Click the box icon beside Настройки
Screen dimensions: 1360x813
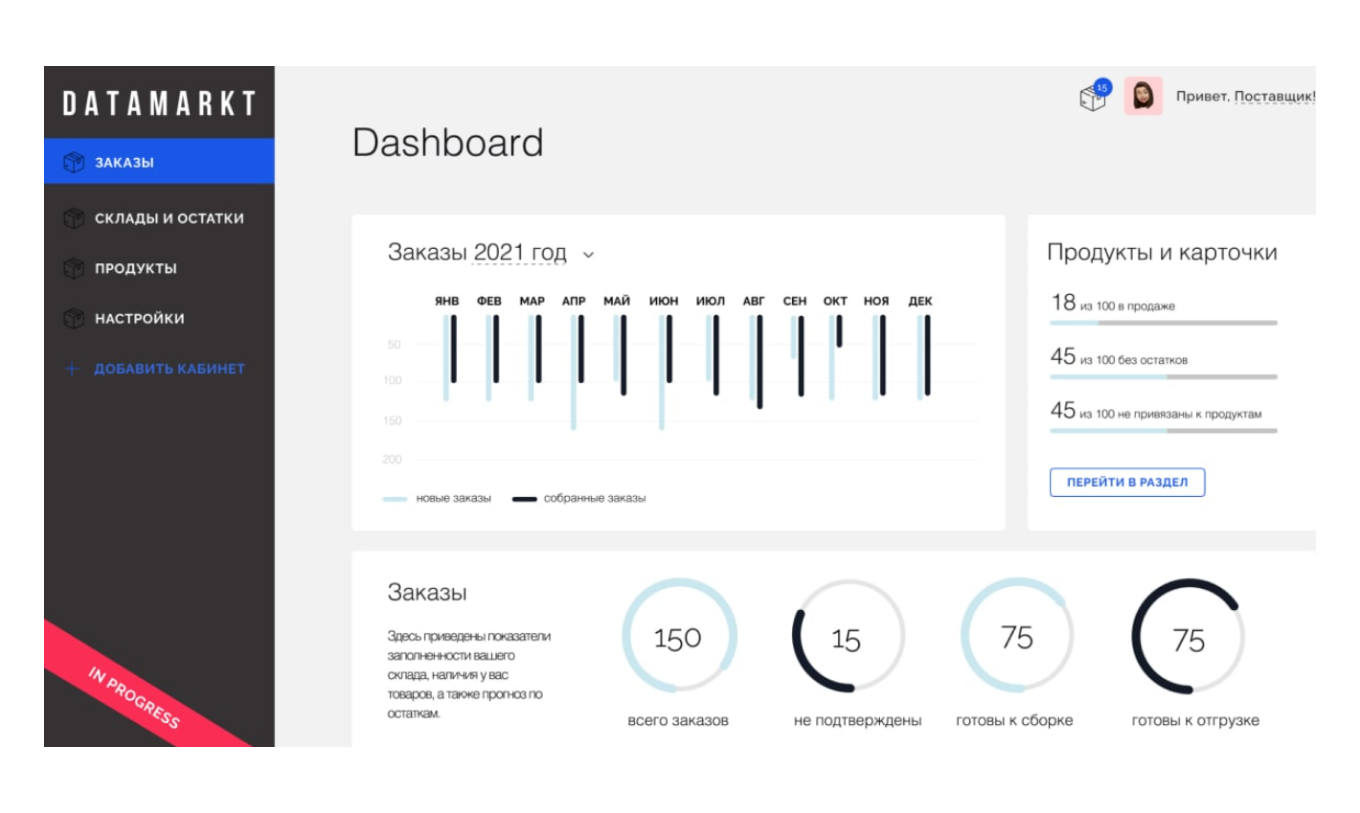pos(73,318)
